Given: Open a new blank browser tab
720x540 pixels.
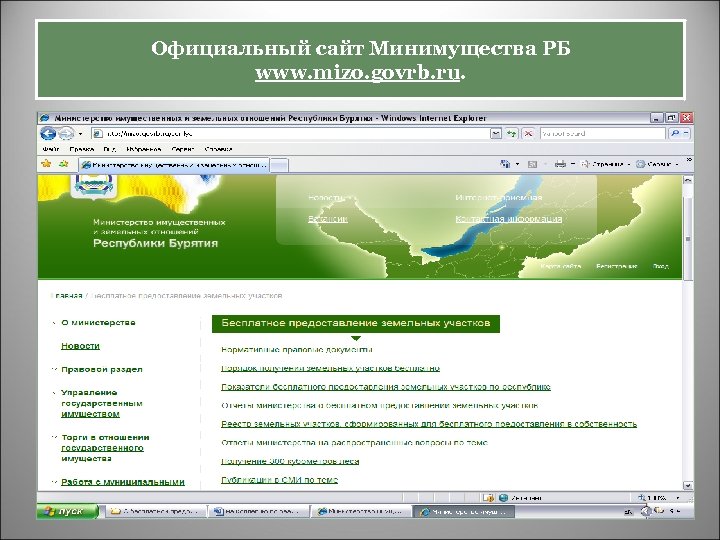Looking at the screenshot, I should [279, 165].
